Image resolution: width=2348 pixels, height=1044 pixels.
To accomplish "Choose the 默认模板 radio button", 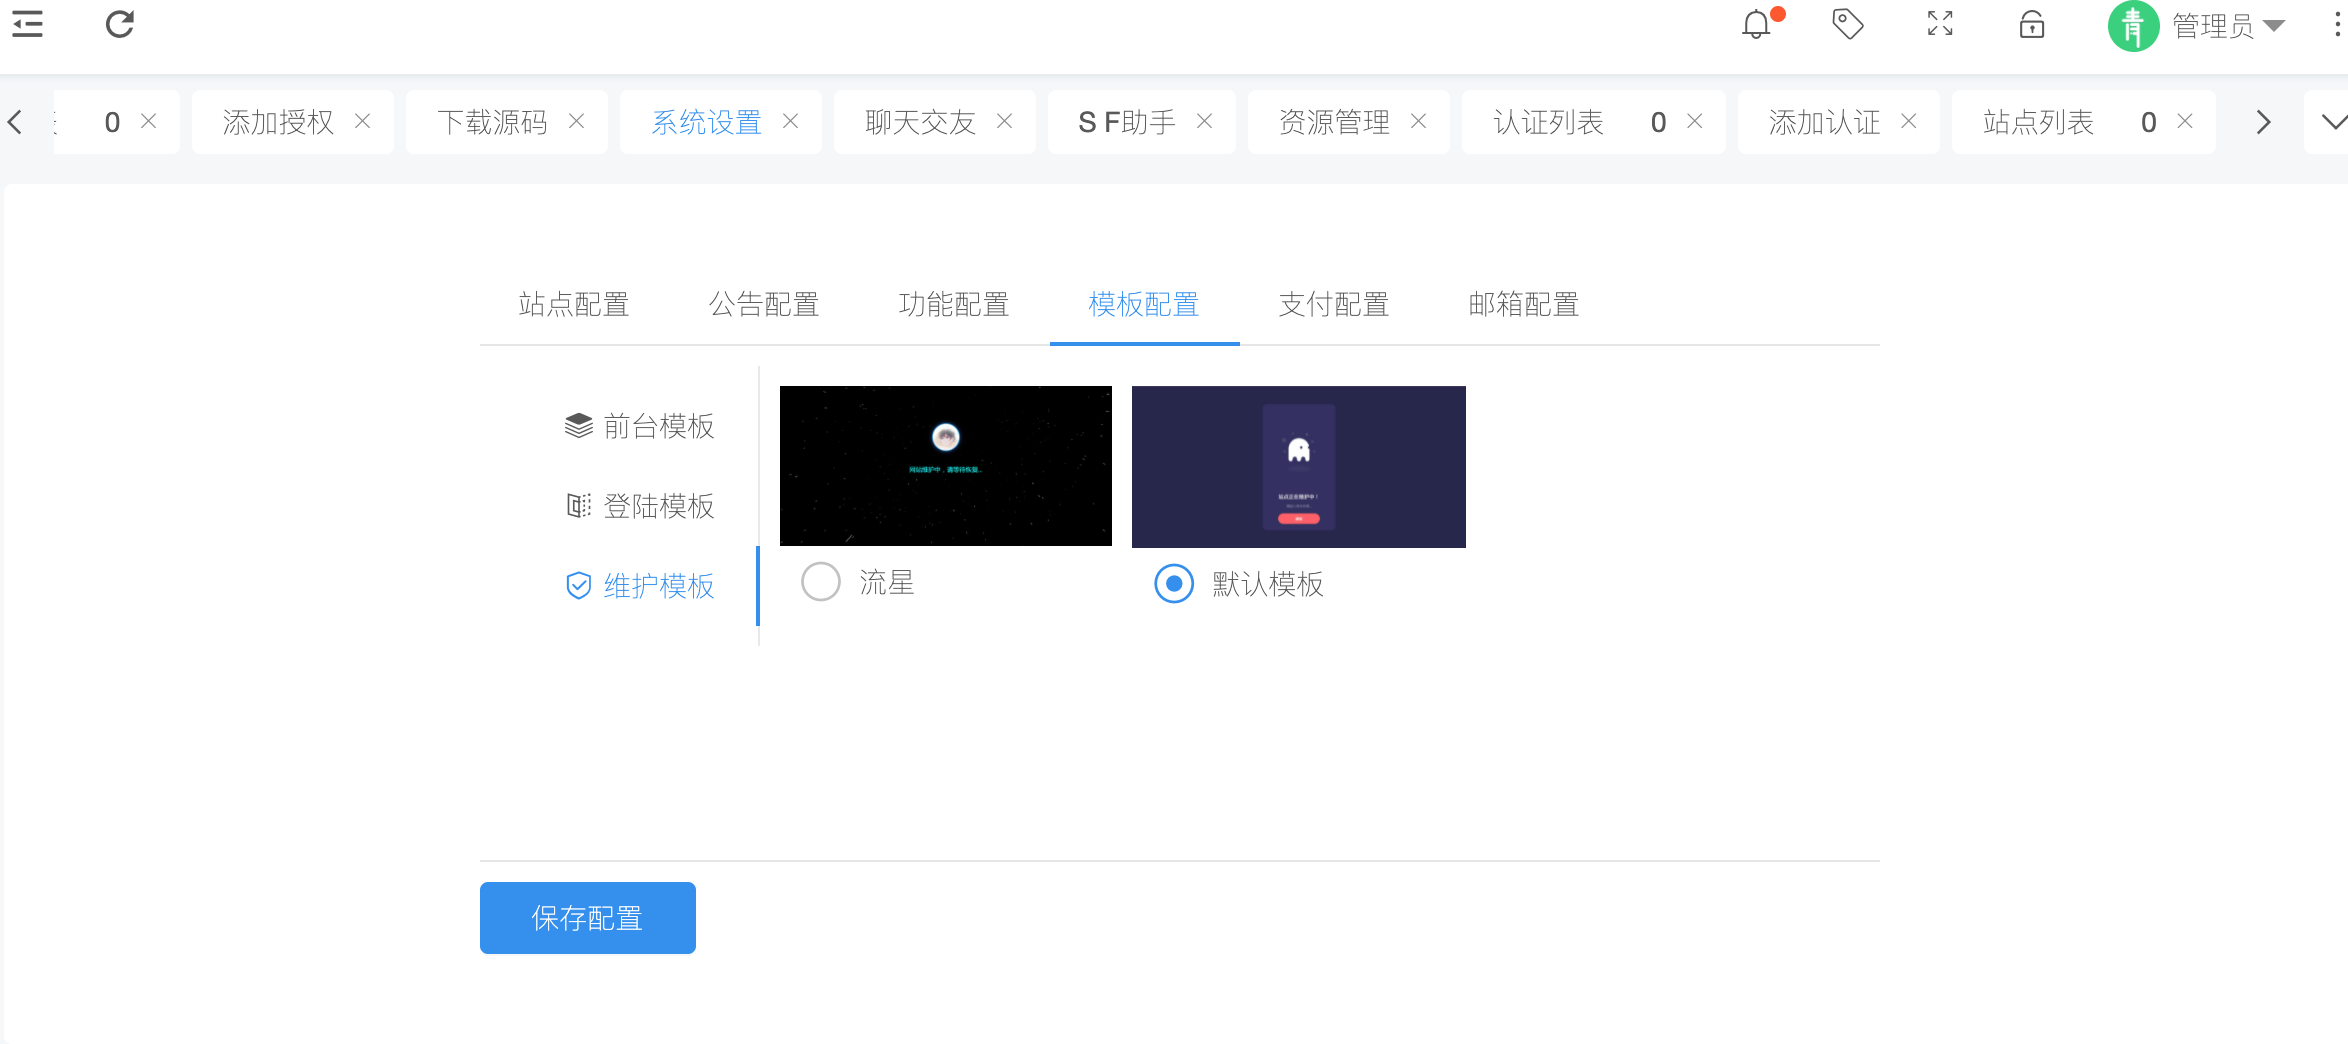I will (1174, 583).
